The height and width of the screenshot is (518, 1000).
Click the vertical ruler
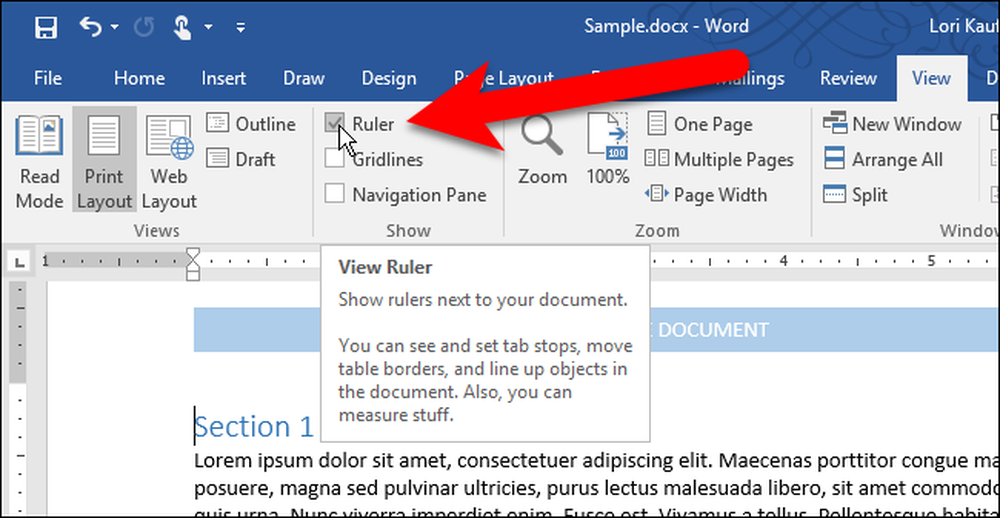tap(20, 399)
